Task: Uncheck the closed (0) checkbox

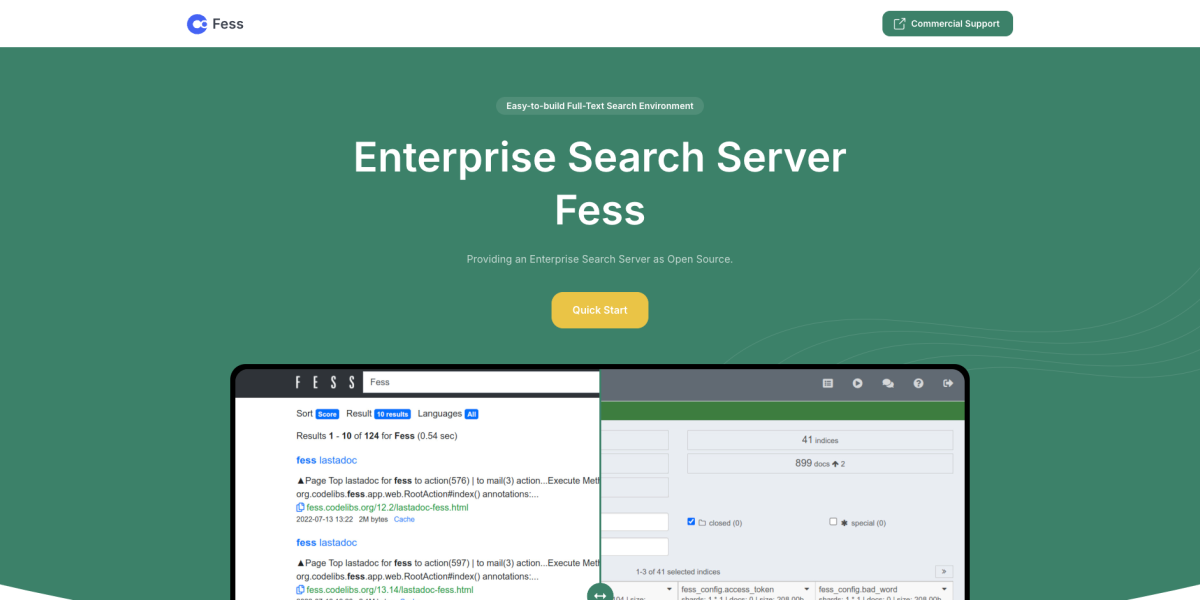Action: (691, 522)
